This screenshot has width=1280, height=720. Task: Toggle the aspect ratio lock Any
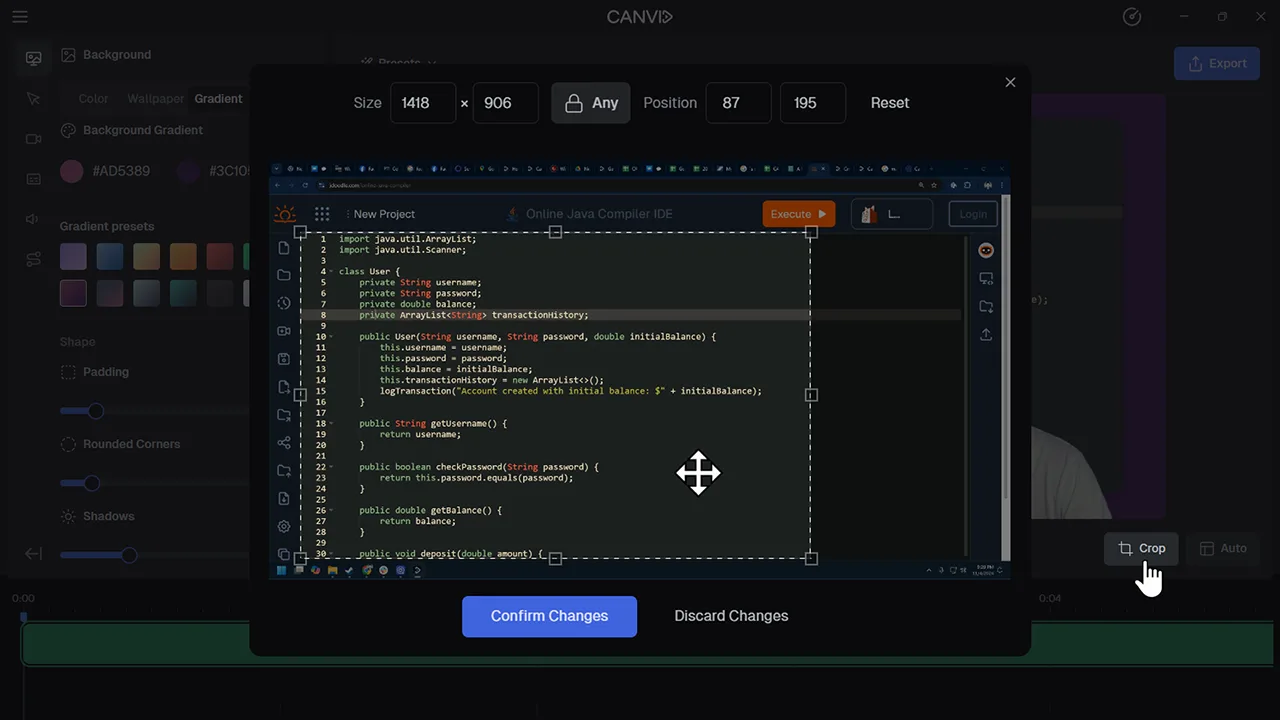[x=591, y=103]
